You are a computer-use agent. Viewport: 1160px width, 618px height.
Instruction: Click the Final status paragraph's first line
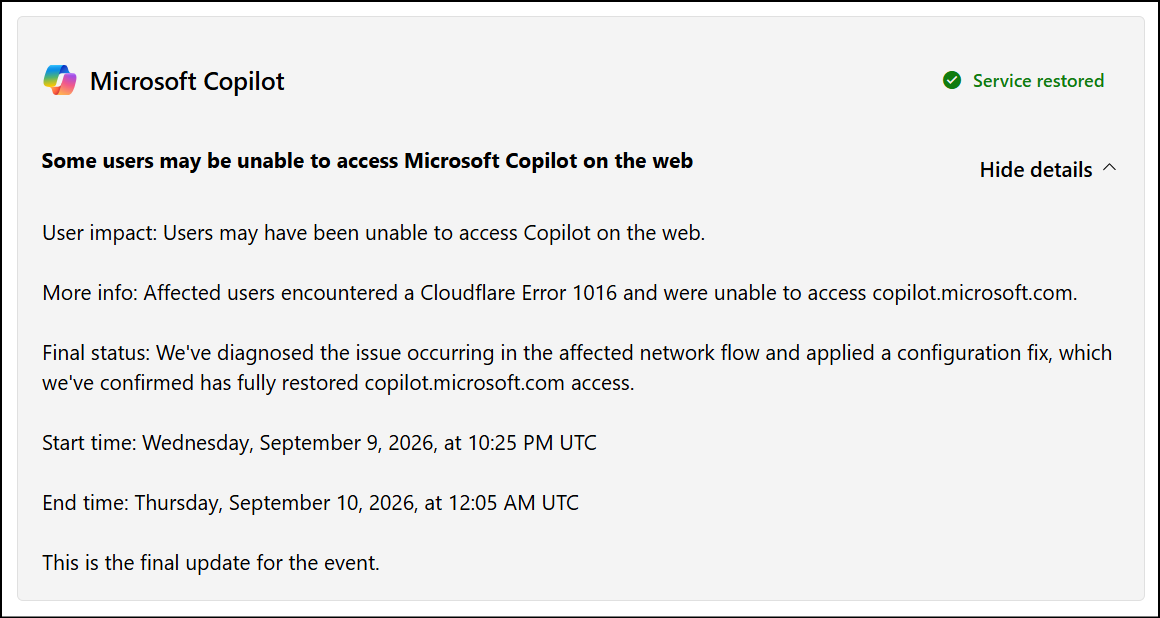click(x=577, y=354)
